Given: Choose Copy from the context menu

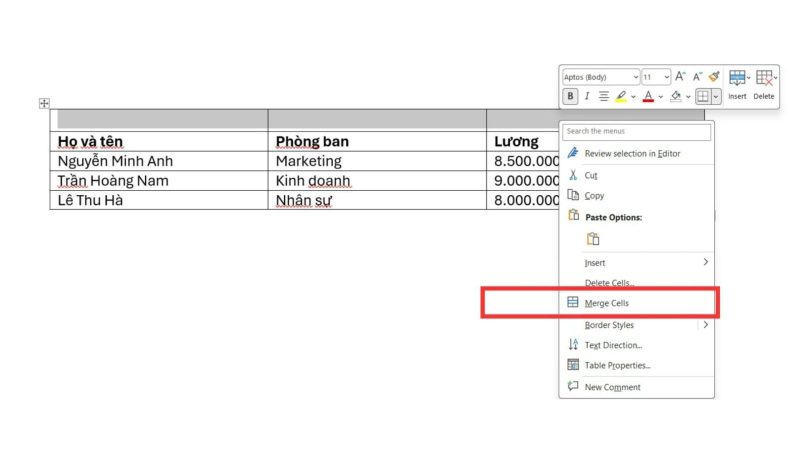Looking at the screenshot, I should pos(637,195).
